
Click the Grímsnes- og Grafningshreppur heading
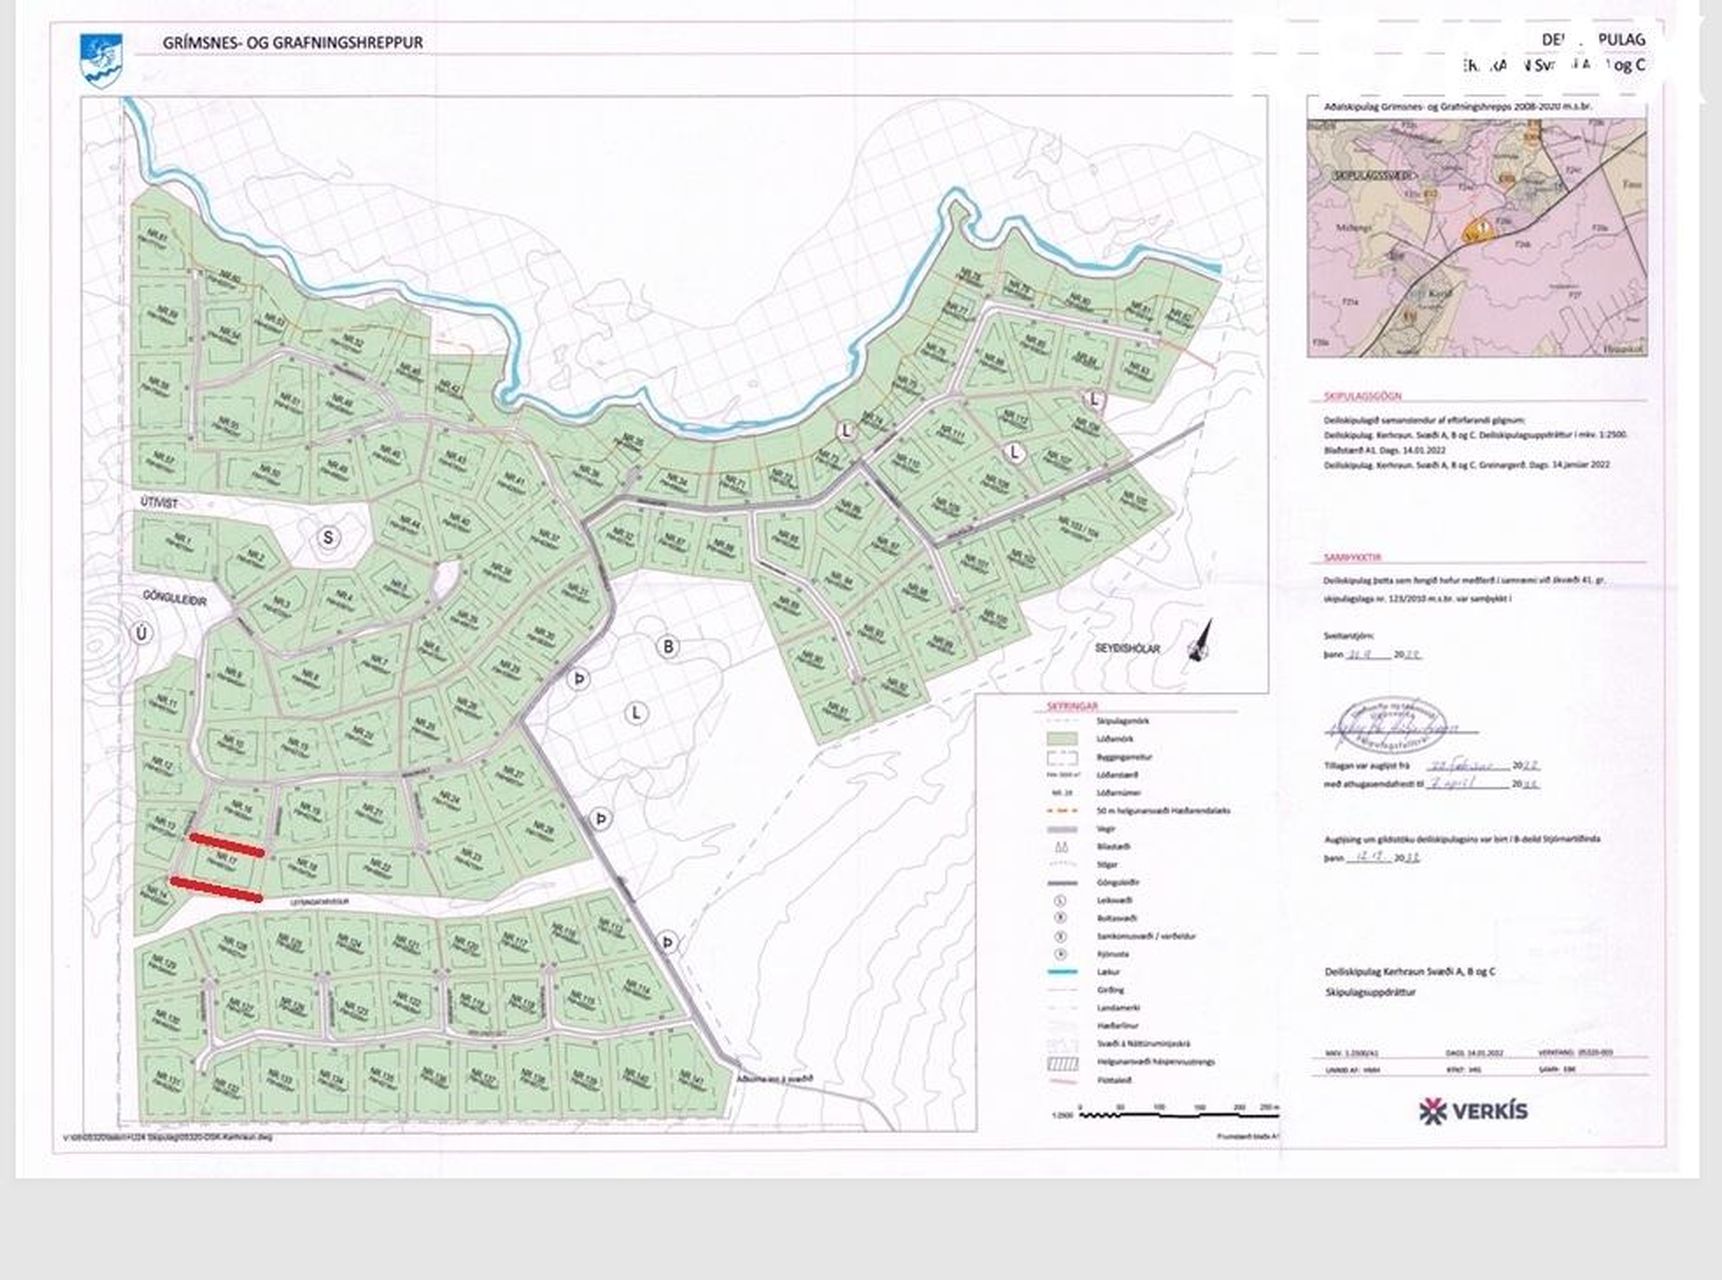click(x=293, y=43)
